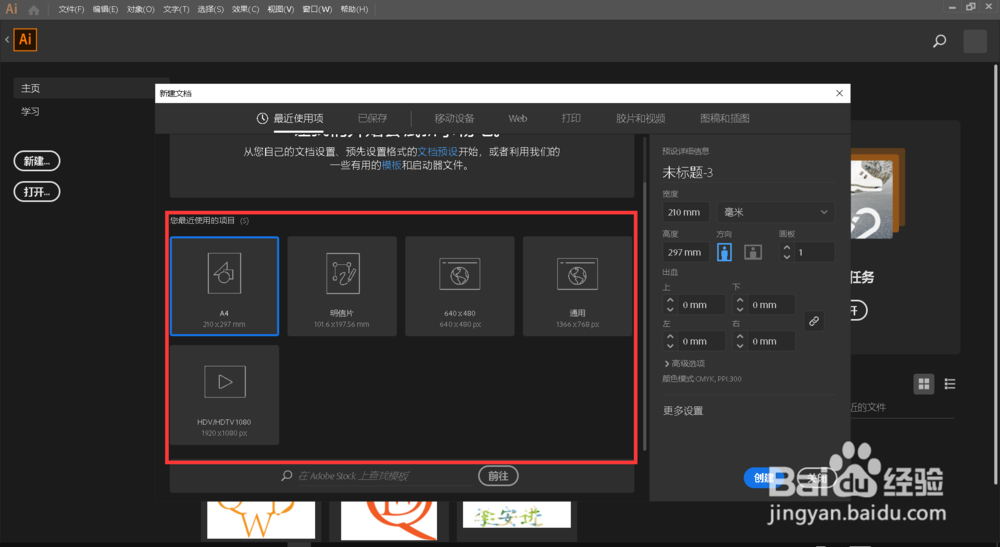Close the 新建文档 dialog with X
This screenshot has width=1000, height=547.
[x=839, y=93]
